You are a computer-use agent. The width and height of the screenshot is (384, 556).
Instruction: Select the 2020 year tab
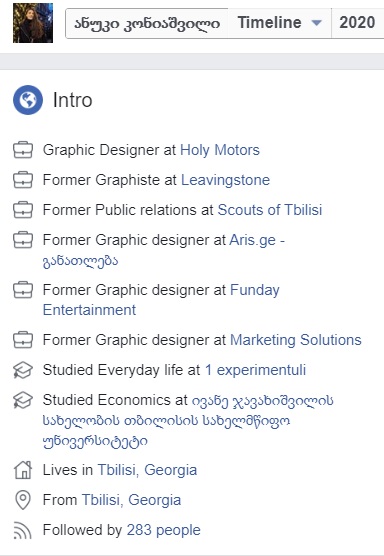pos(357,23)
